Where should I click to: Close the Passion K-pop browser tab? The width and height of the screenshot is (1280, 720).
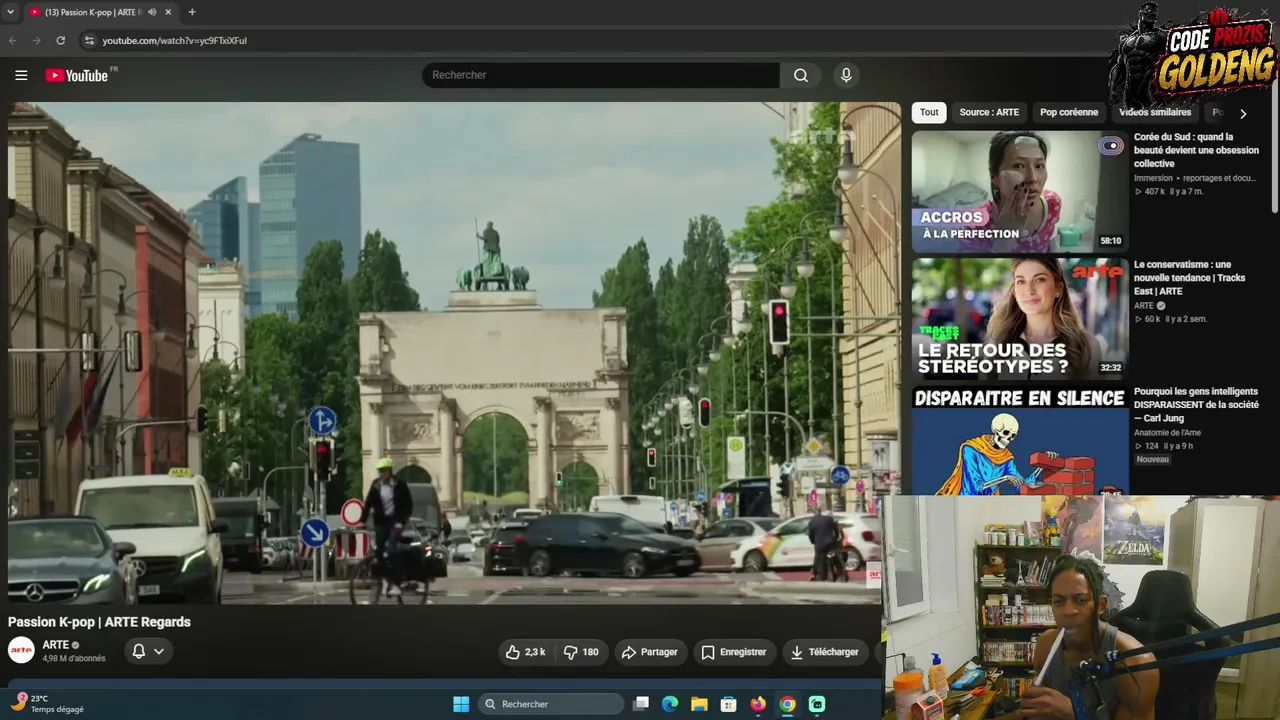click(x=168, y=12)
